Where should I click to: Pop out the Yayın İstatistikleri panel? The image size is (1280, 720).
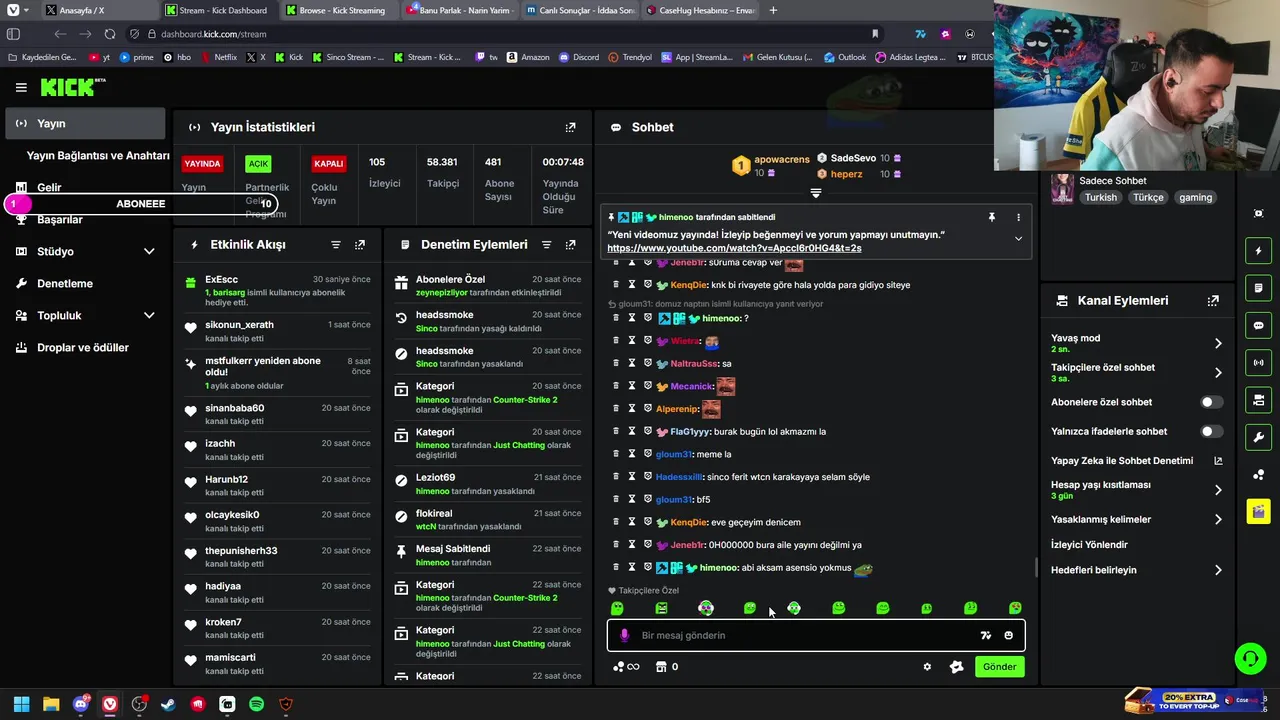(x=570, y=127)
